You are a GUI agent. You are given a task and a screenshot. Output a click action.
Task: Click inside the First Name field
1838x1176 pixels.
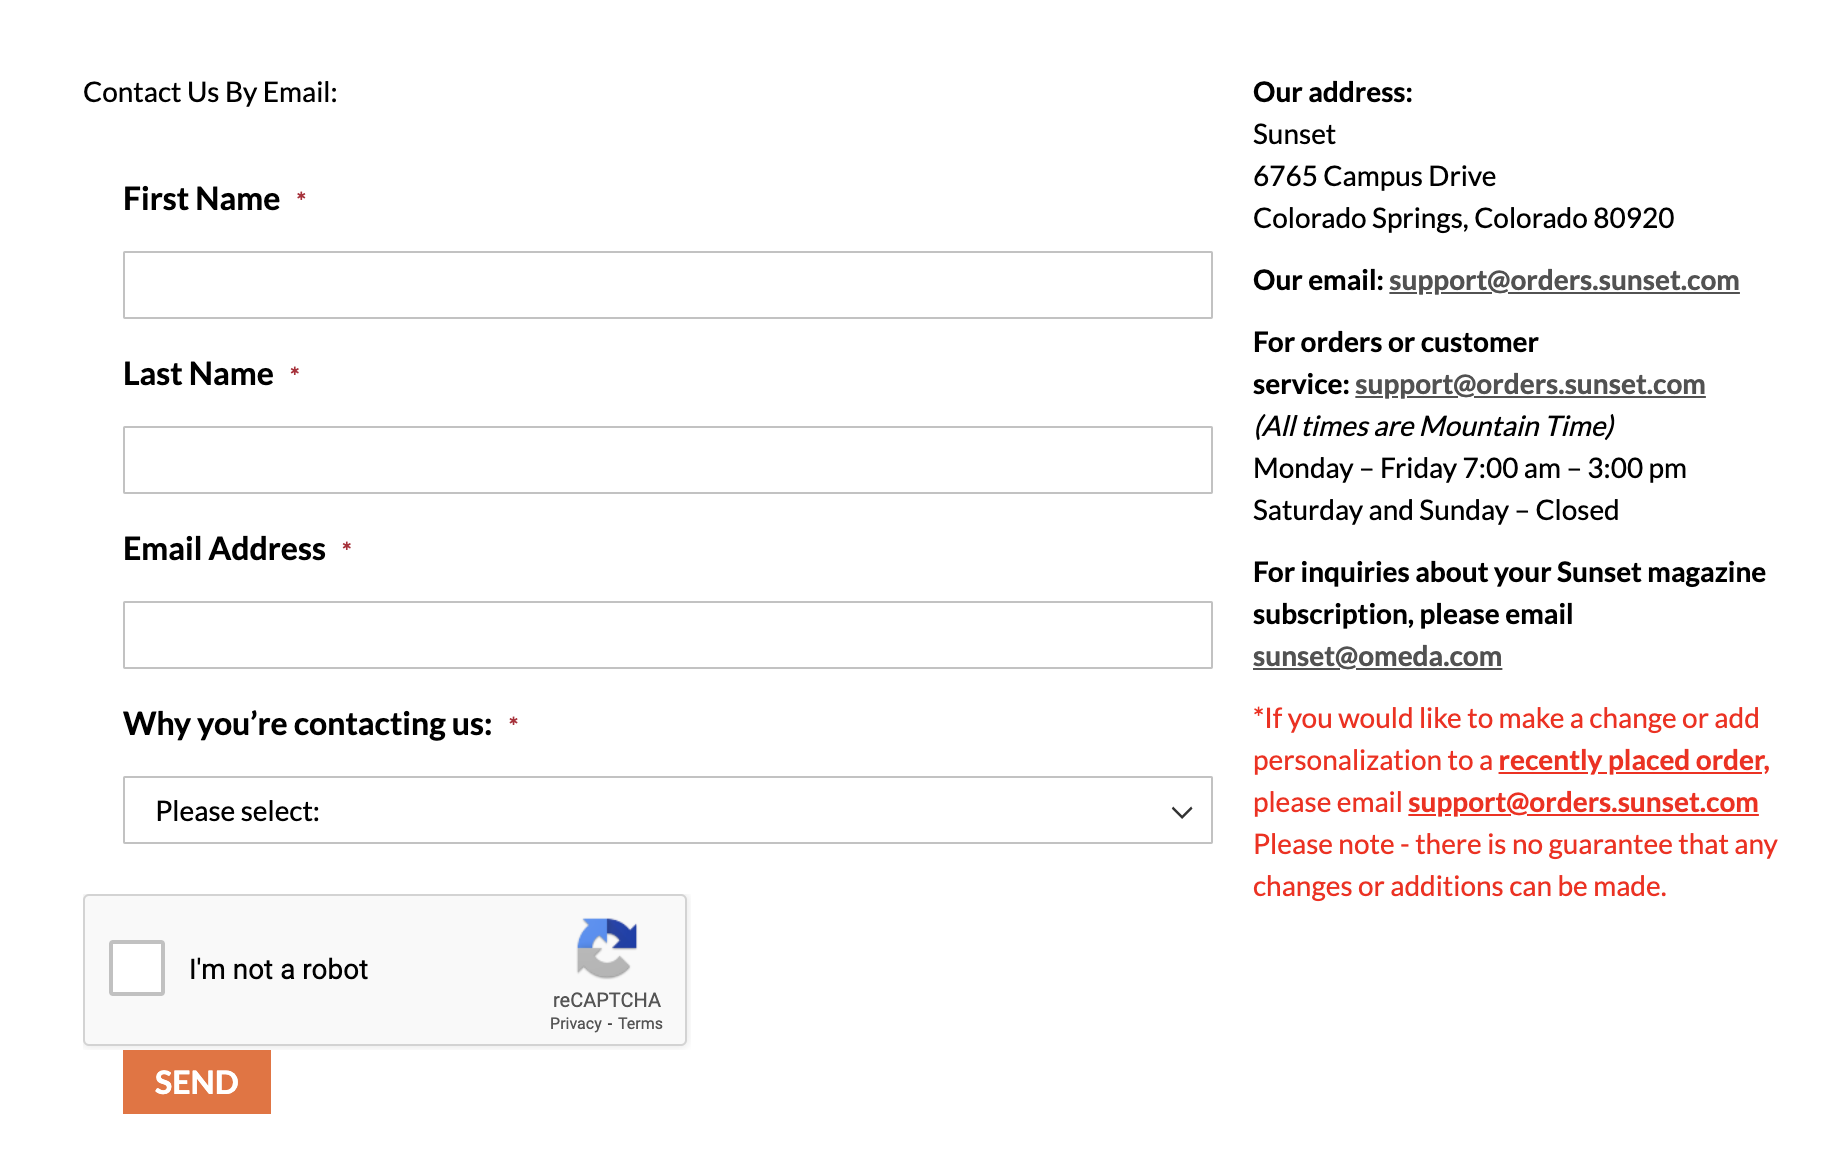pyautogui.click(x=667, y=285)
